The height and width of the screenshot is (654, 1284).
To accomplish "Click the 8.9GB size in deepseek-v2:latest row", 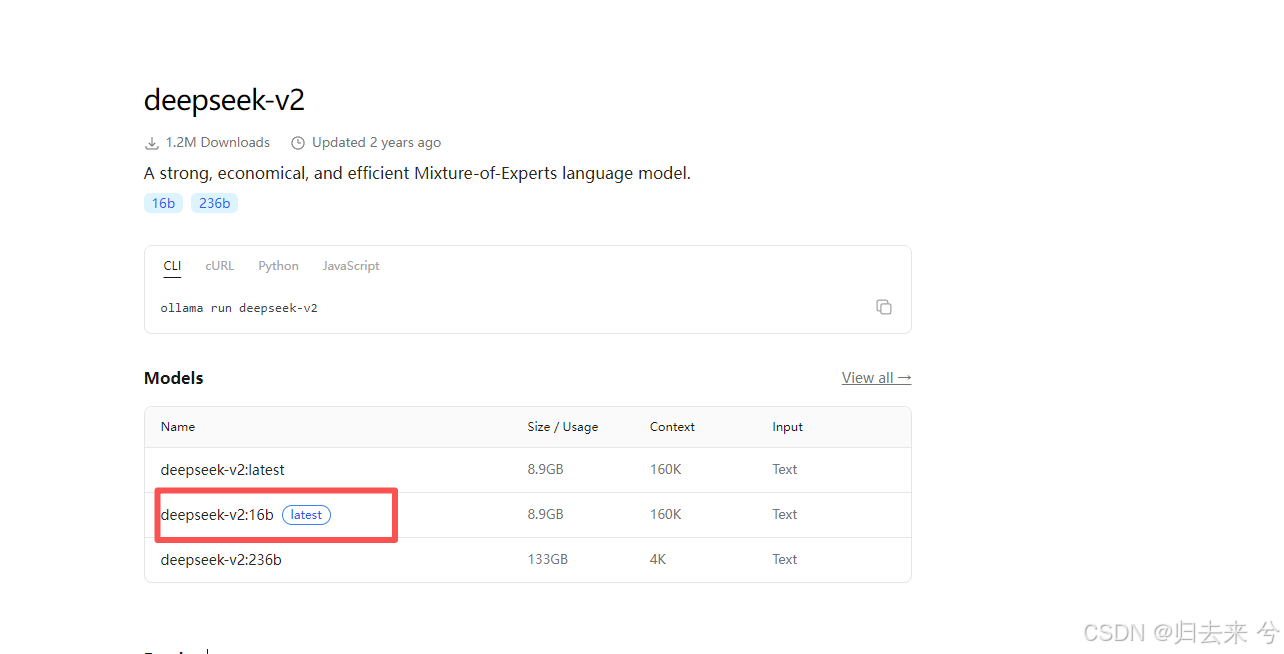I will [x=546, y=470].
